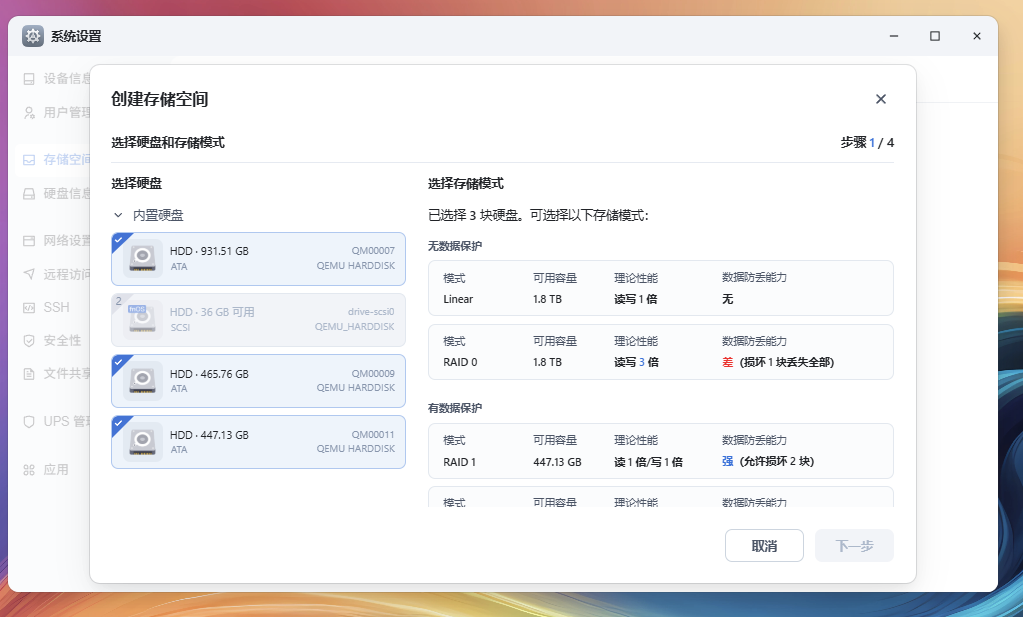Screen dimensions: 1023x617
Task: Select the Linear storage mode
Action: tap(660, 288)
